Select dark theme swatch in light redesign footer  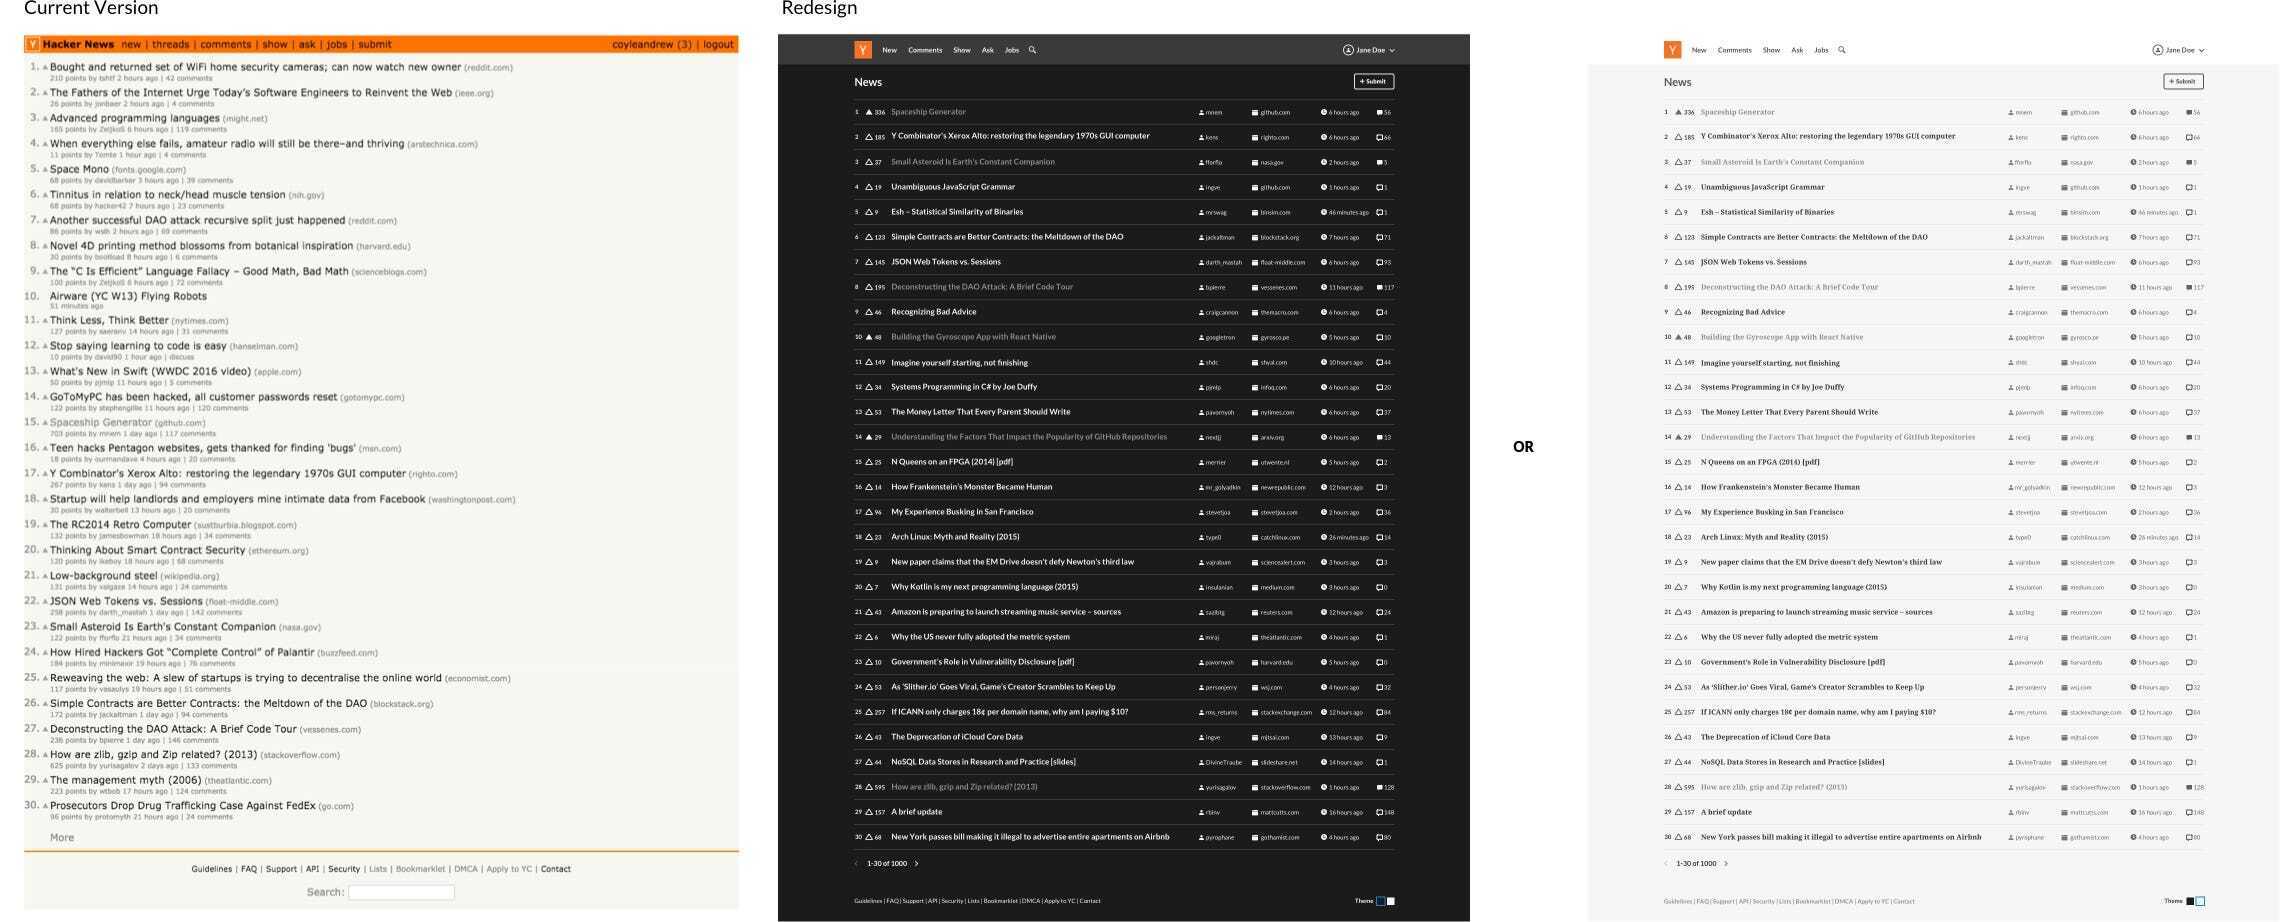pyautogui.click(x=2190, y=901)
